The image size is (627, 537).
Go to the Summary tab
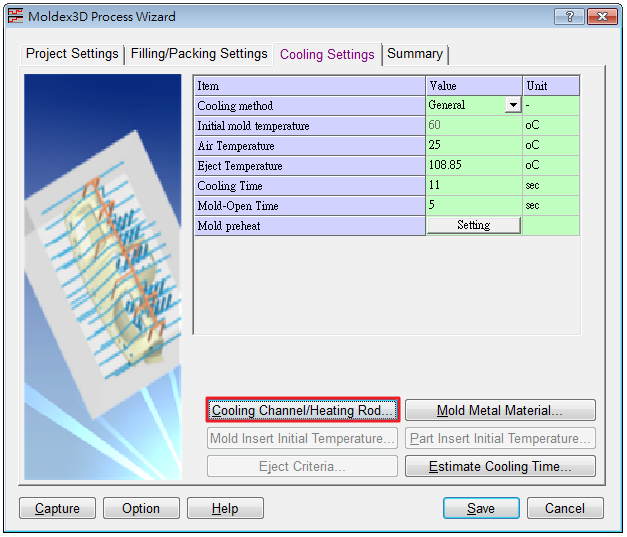point(415,54)
